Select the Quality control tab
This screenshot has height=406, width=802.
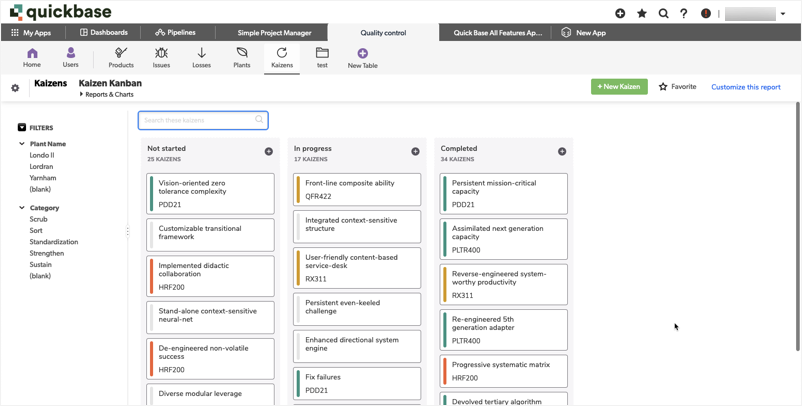point(383,33)
